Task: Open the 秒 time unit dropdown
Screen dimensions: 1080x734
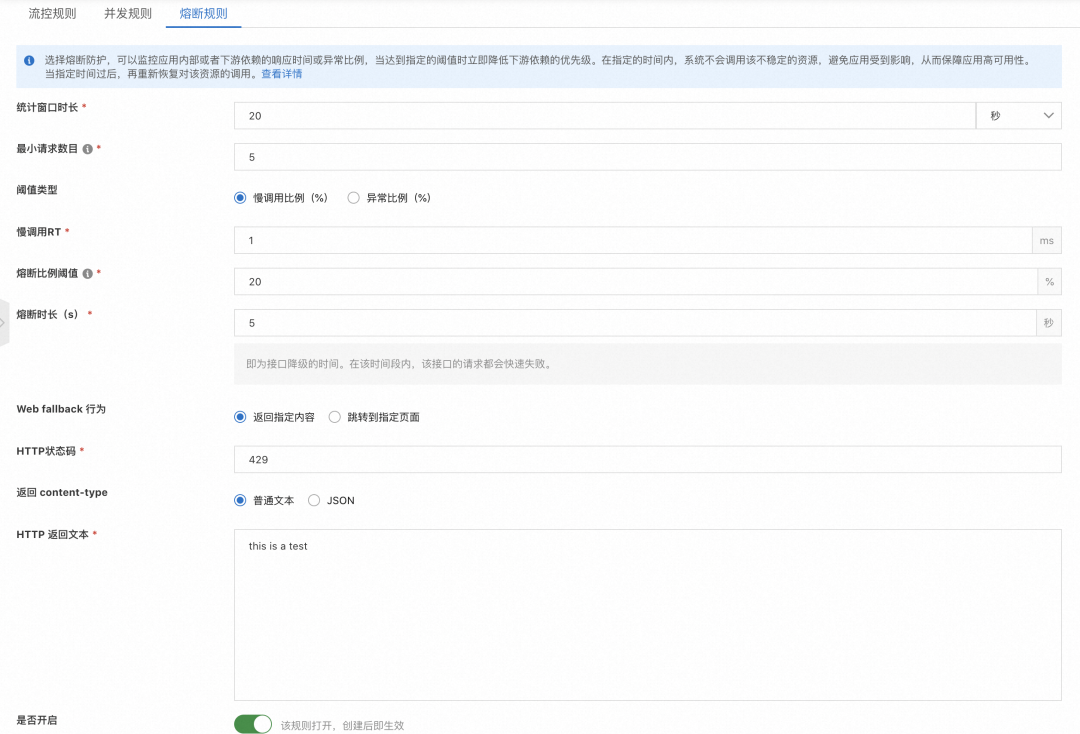Action: [x=1019, y=115]
